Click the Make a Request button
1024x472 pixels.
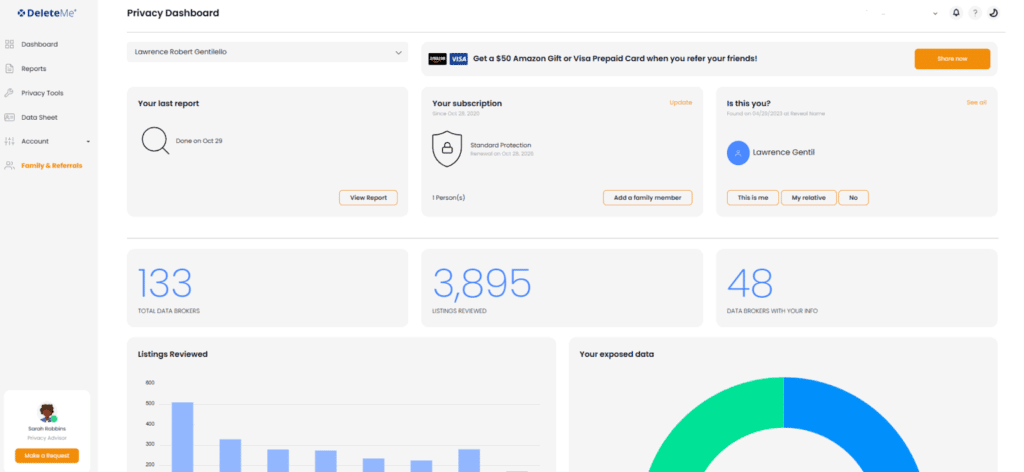[x=46, y=456]
